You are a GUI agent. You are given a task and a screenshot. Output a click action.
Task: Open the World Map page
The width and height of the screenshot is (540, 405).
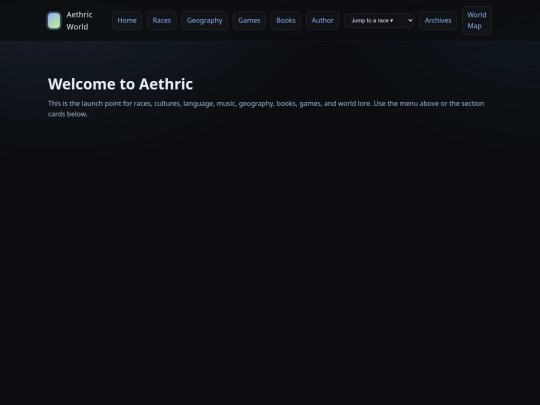477,20
